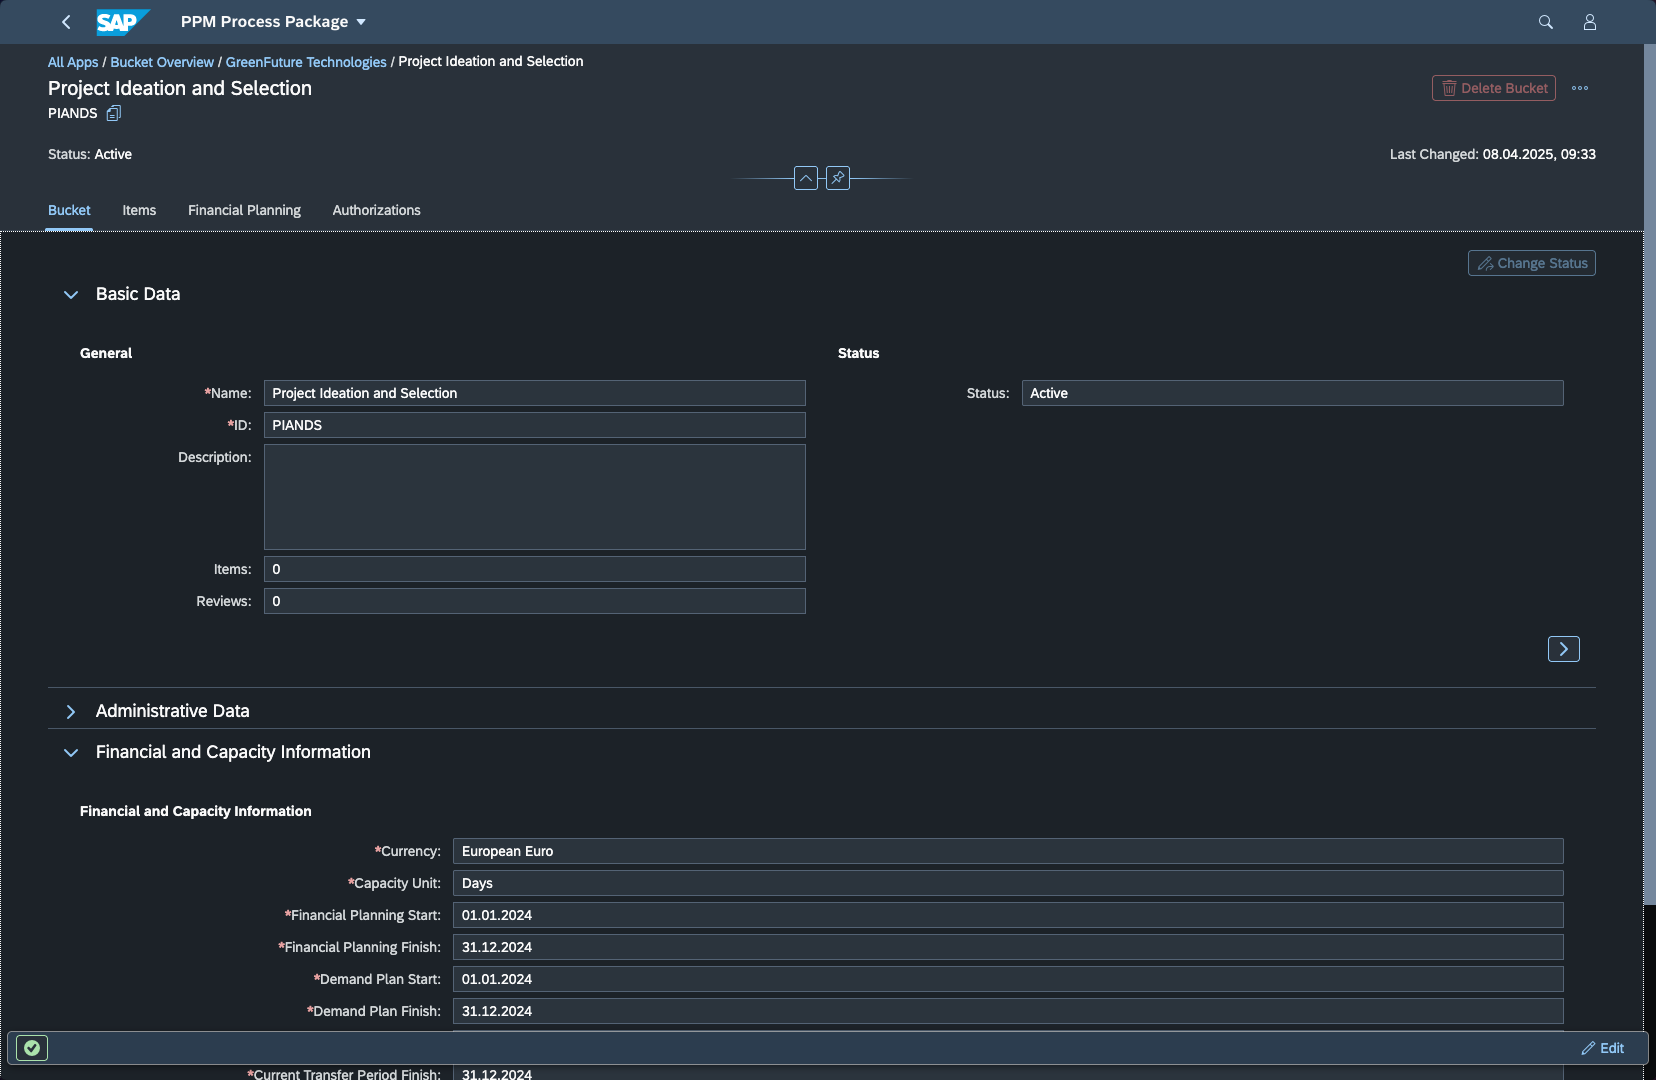Collapse Financial and Capacity Information section
Viewport: 1656px width, 1080px height.
[71, 753]
